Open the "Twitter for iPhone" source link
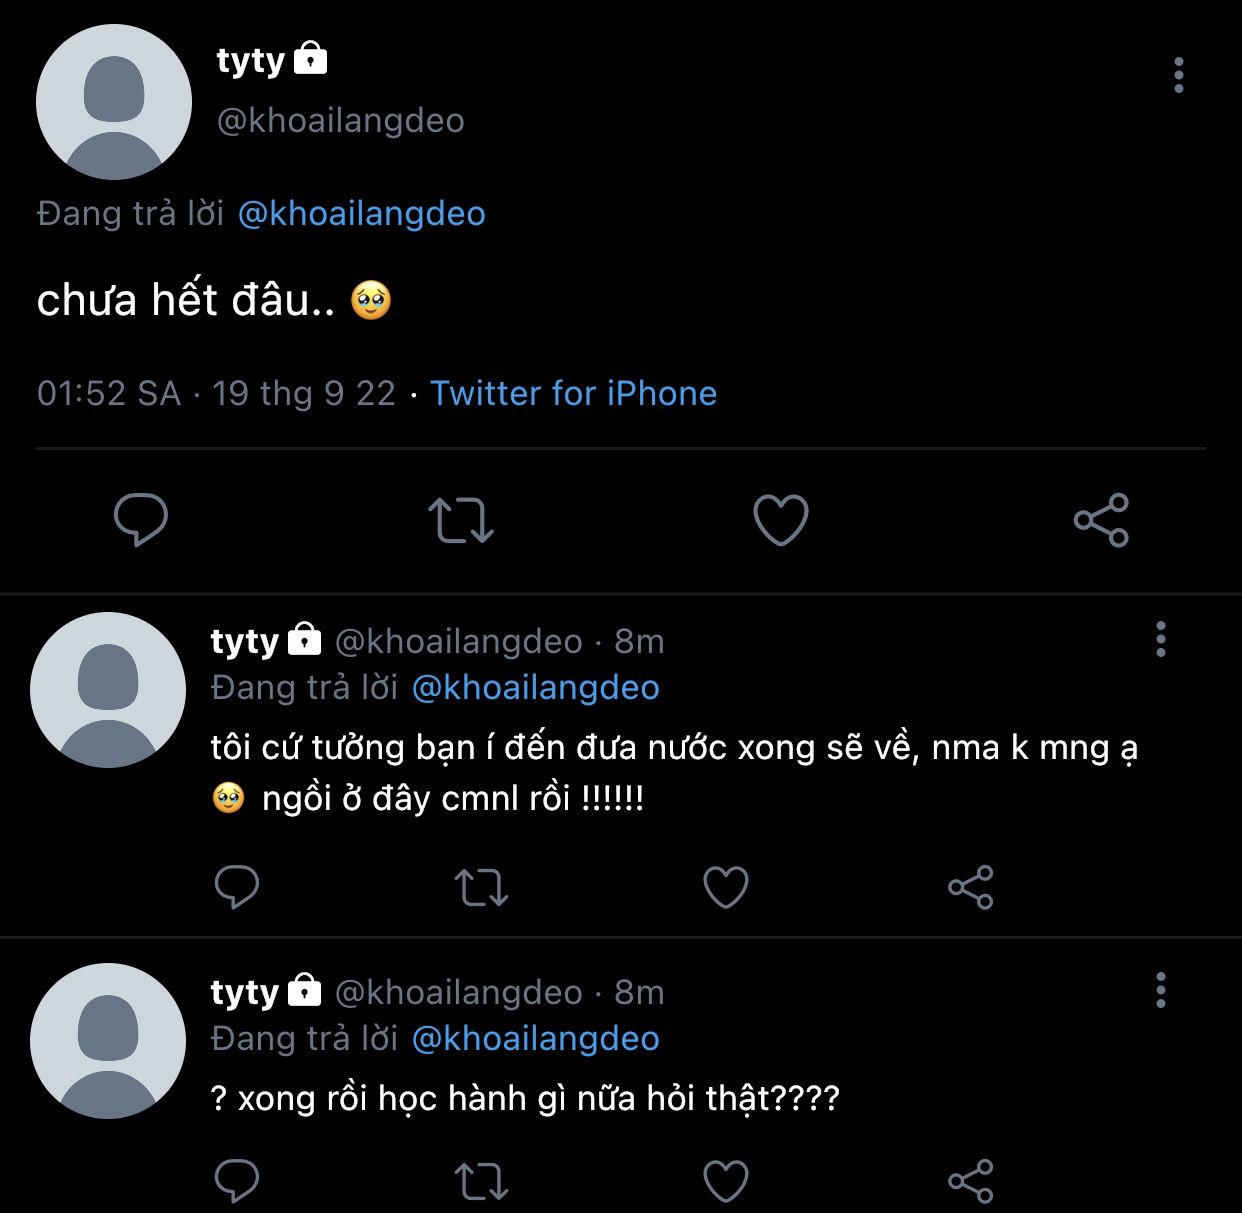The image size is (1242, 1213). click(x=573, y=393)
